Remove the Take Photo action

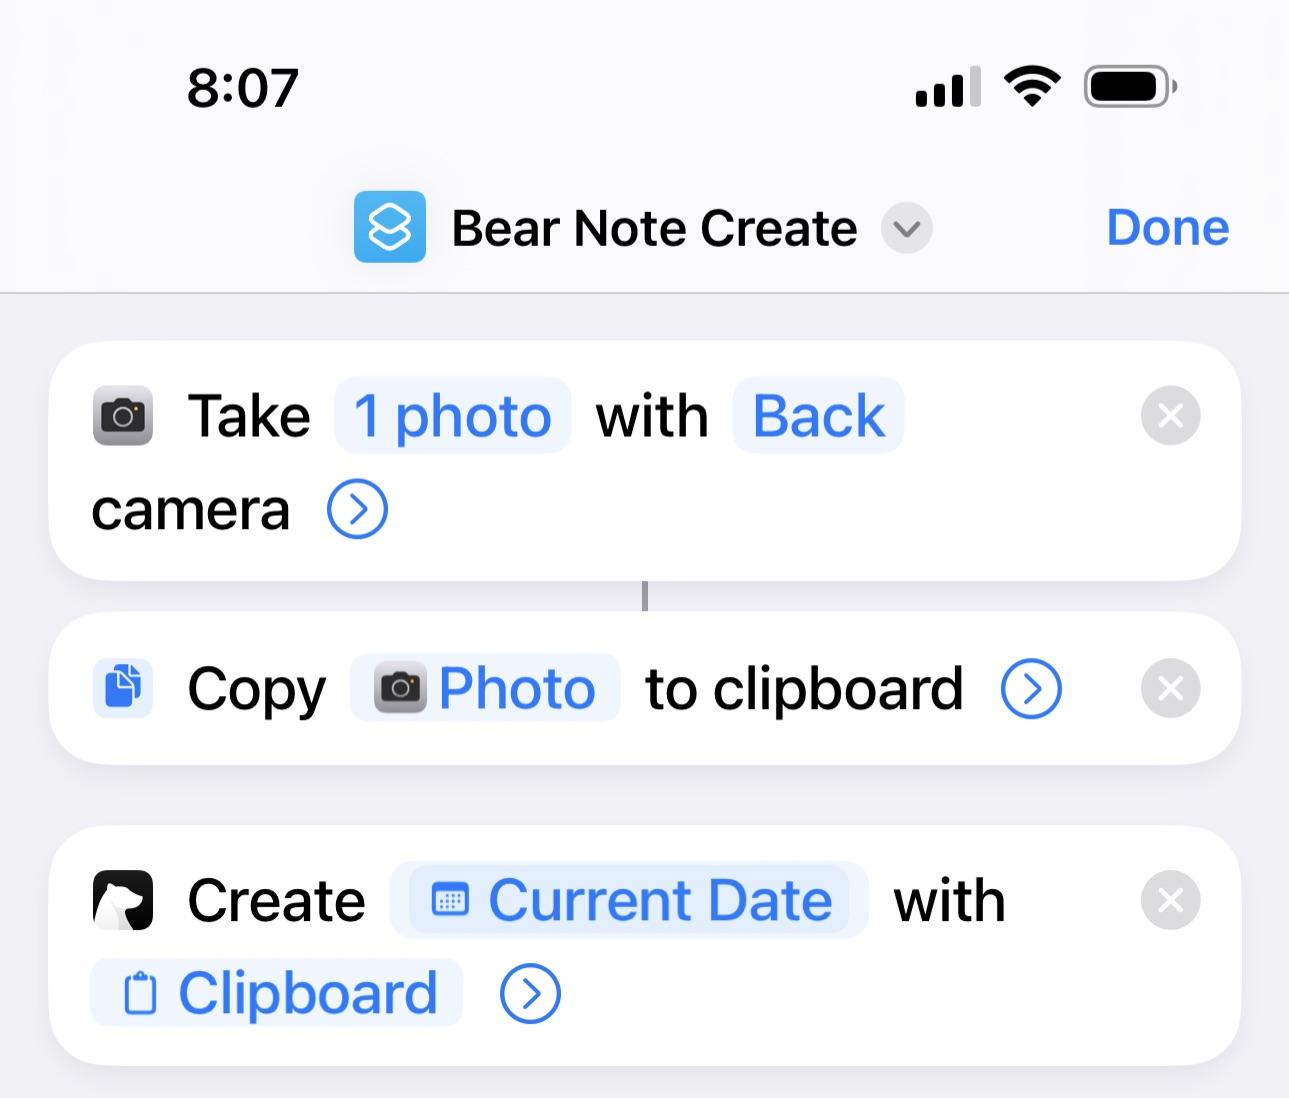[1170, 416]
